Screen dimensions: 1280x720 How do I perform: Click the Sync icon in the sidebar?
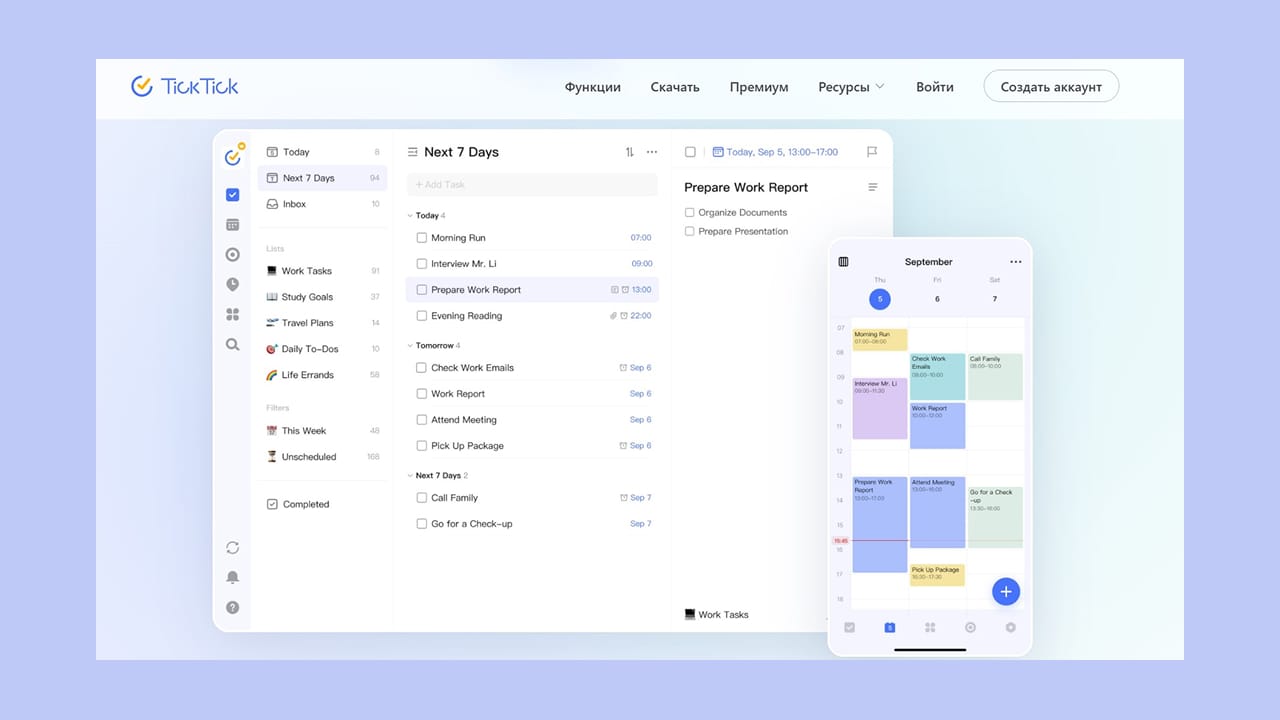(232, 547)
